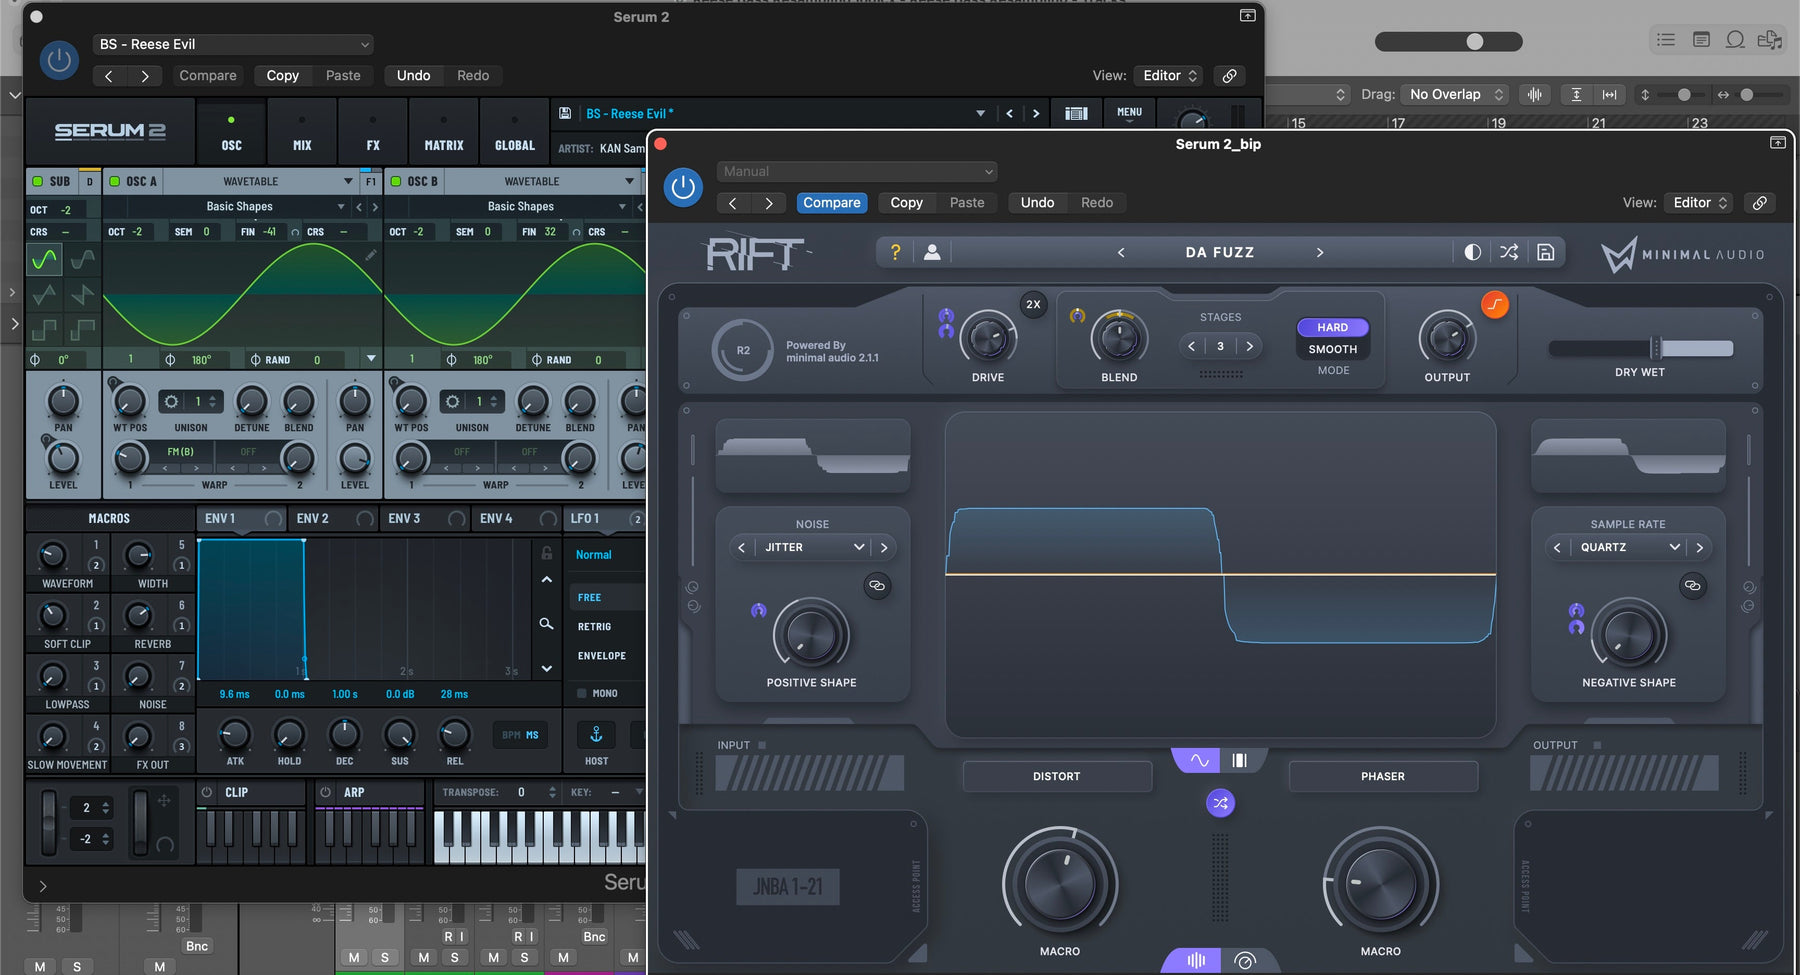Disable the OSC A enable checkbox
Viewport: 1800px width, 975px height.
tap(114, 181)
